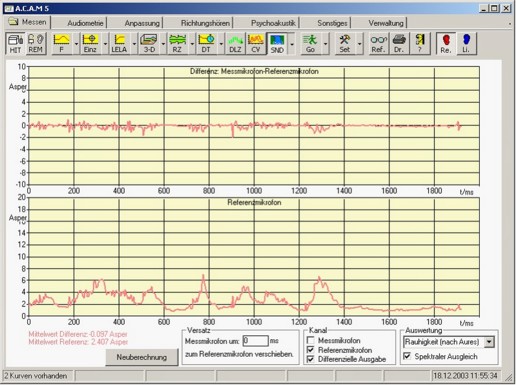
Task: Open the Psychoakustik tab
Action: (273, 23)
